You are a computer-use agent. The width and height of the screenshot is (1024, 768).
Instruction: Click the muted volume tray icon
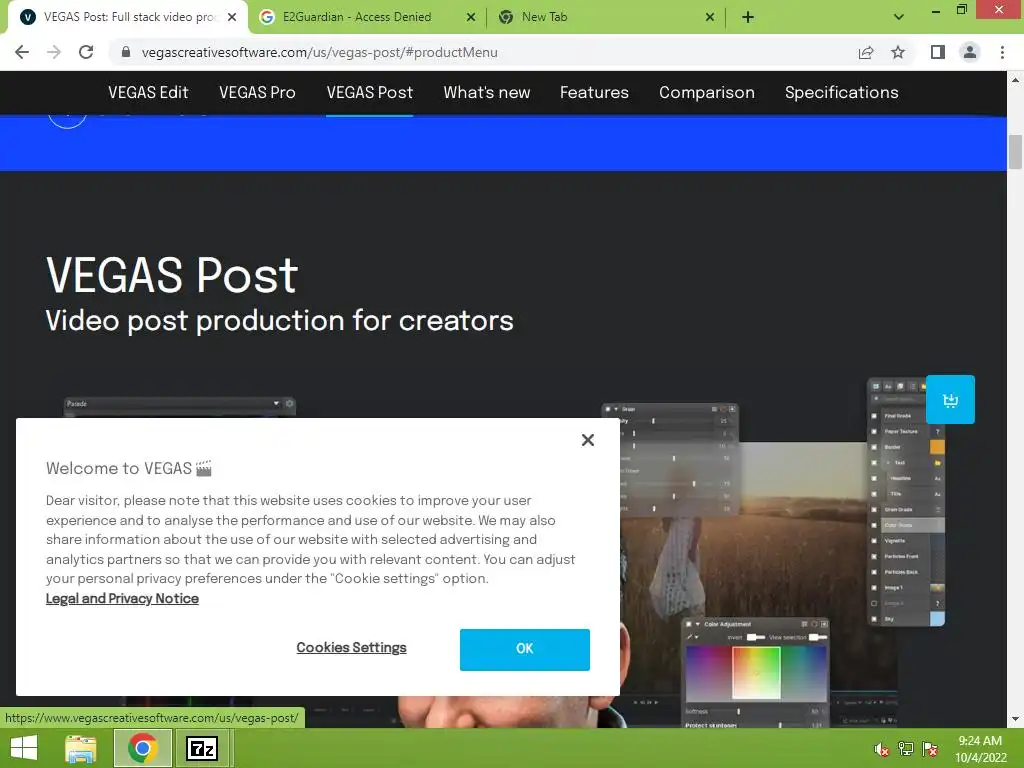coord(881,749)
